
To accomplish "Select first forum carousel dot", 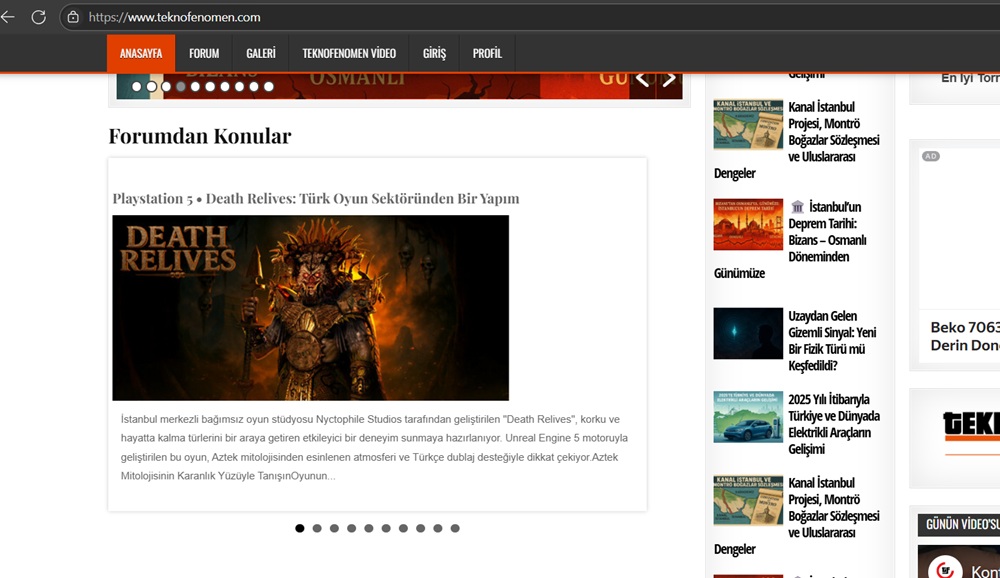I will pos(300,528).
